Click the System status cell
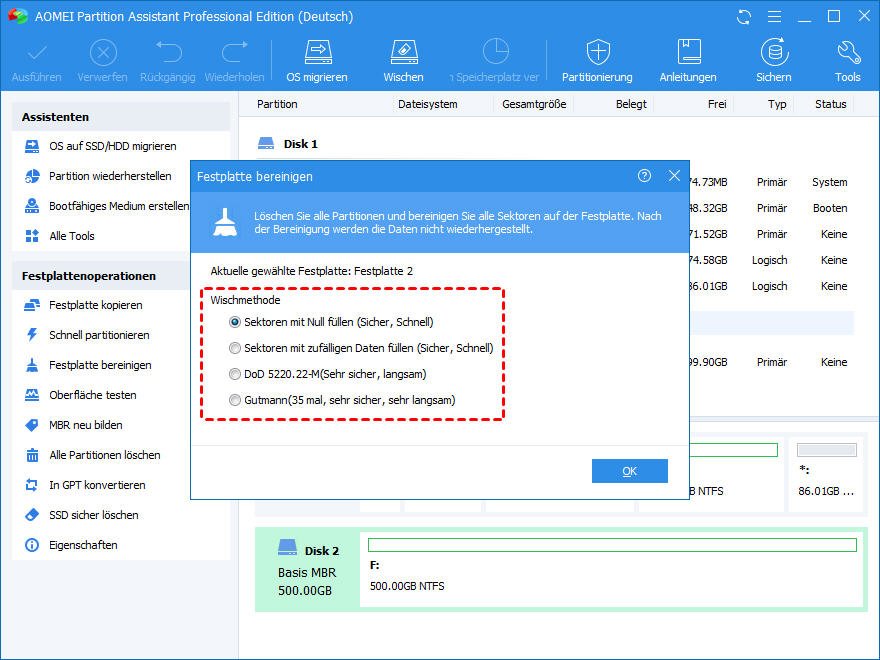880x660 pixels. click(829, 182)
